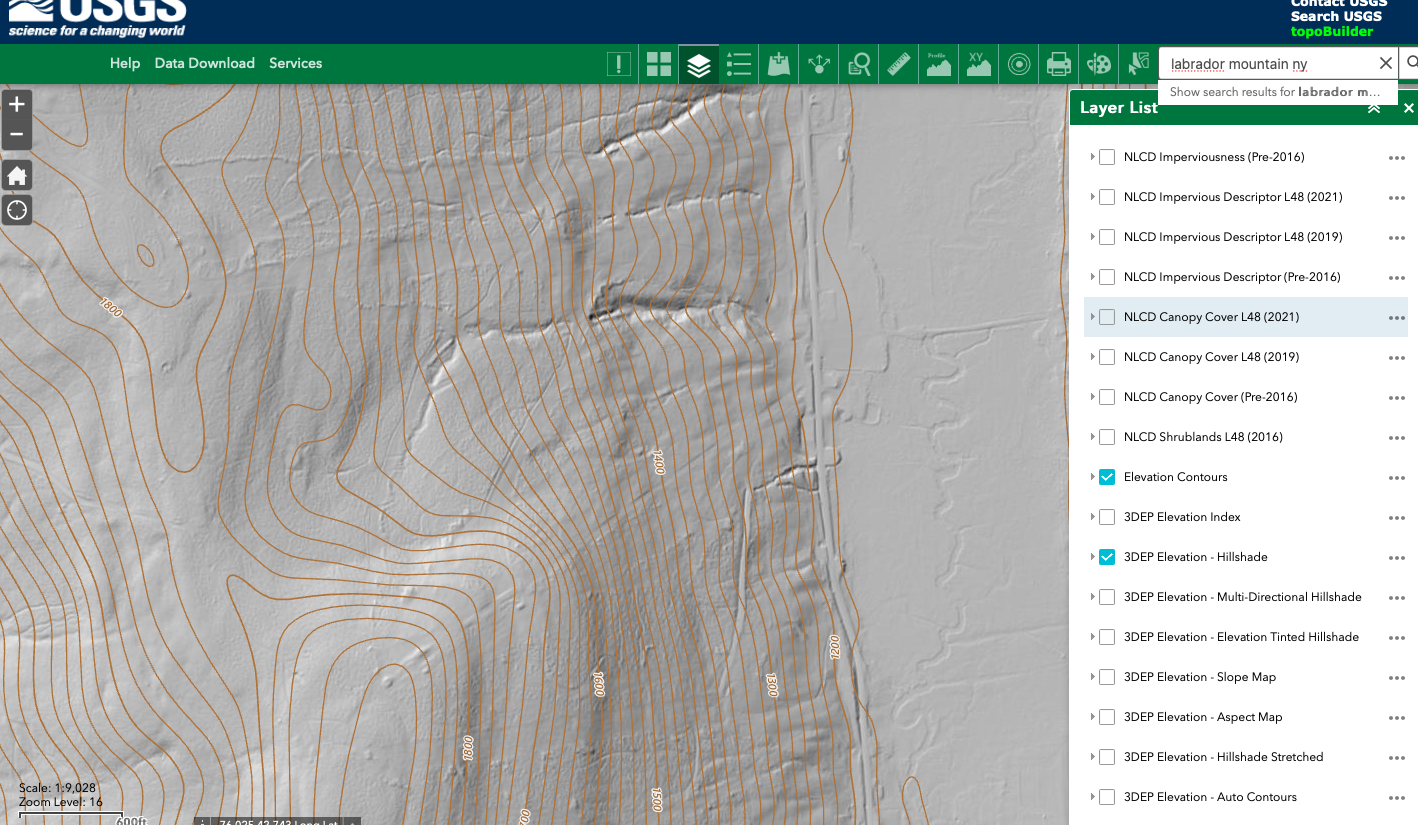Select the NLCD Impervious Descriptor L48 (2019) label
This screenshot has width=1418, height=825.
coord(1233,237)
